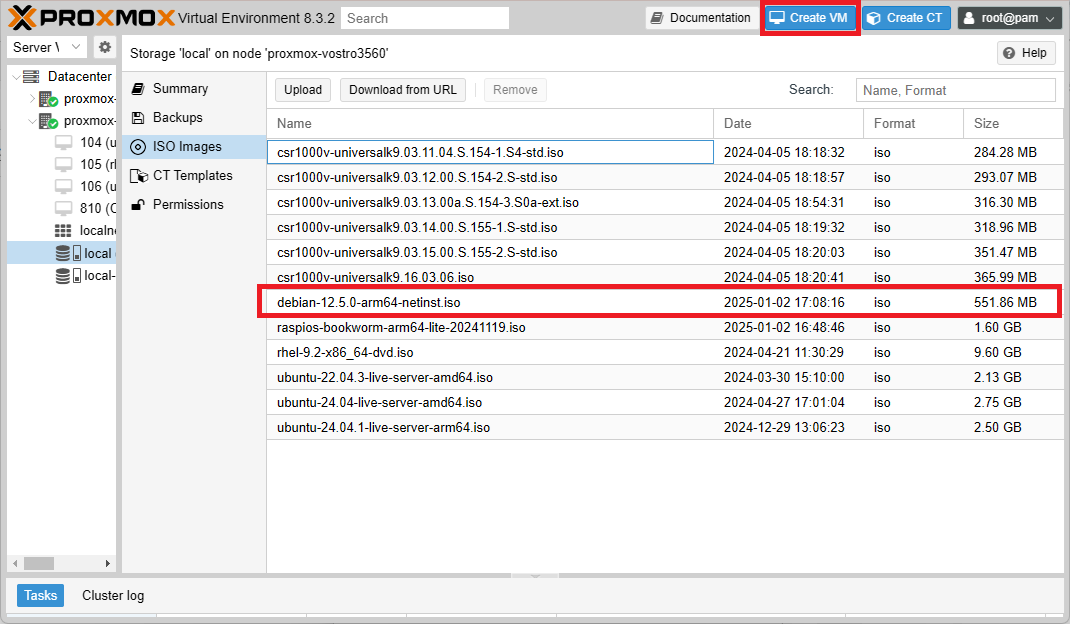This screenshot has height=625, width=1070.
Task: Sort by the Size column header
Action: point(1013,123)
